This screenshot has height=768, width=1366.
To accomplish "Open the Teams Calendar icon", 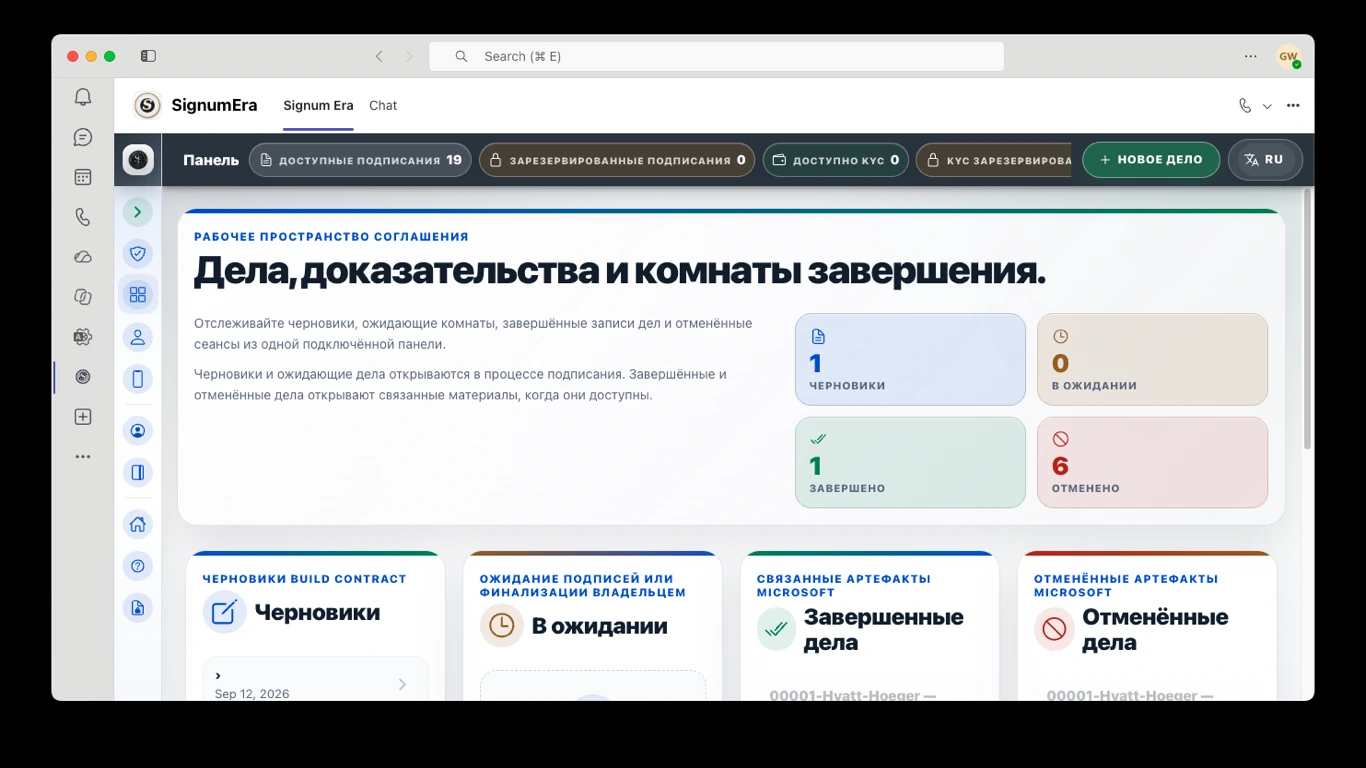I will [x=83, y=177].
